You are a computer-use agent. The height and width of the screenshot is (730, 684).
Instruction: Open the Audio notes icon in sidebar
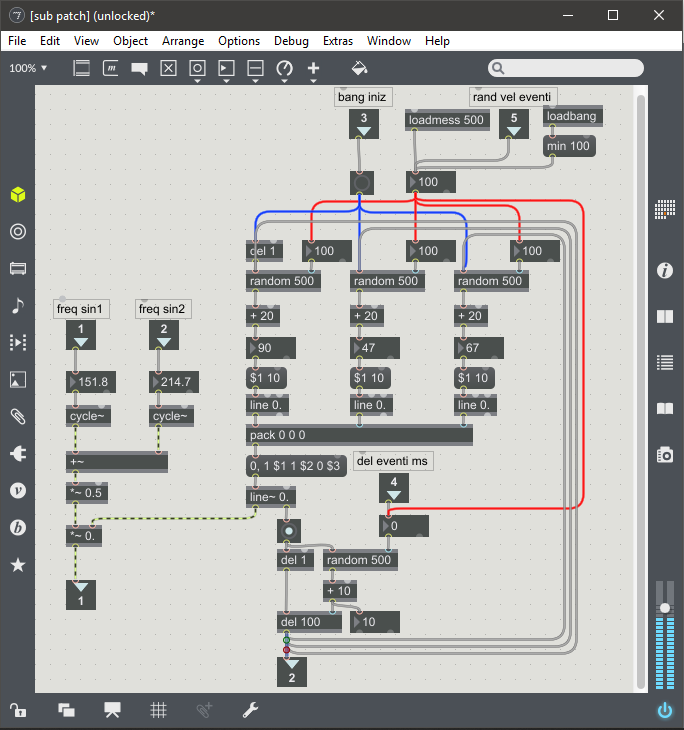18,305
